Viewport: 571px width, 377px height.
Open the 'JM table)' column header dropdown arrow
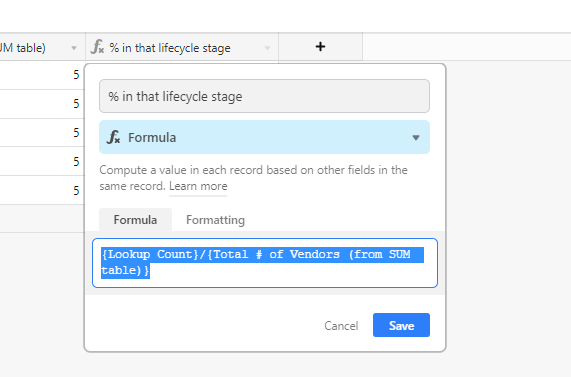pyautogui.click(x=74, y=48)
